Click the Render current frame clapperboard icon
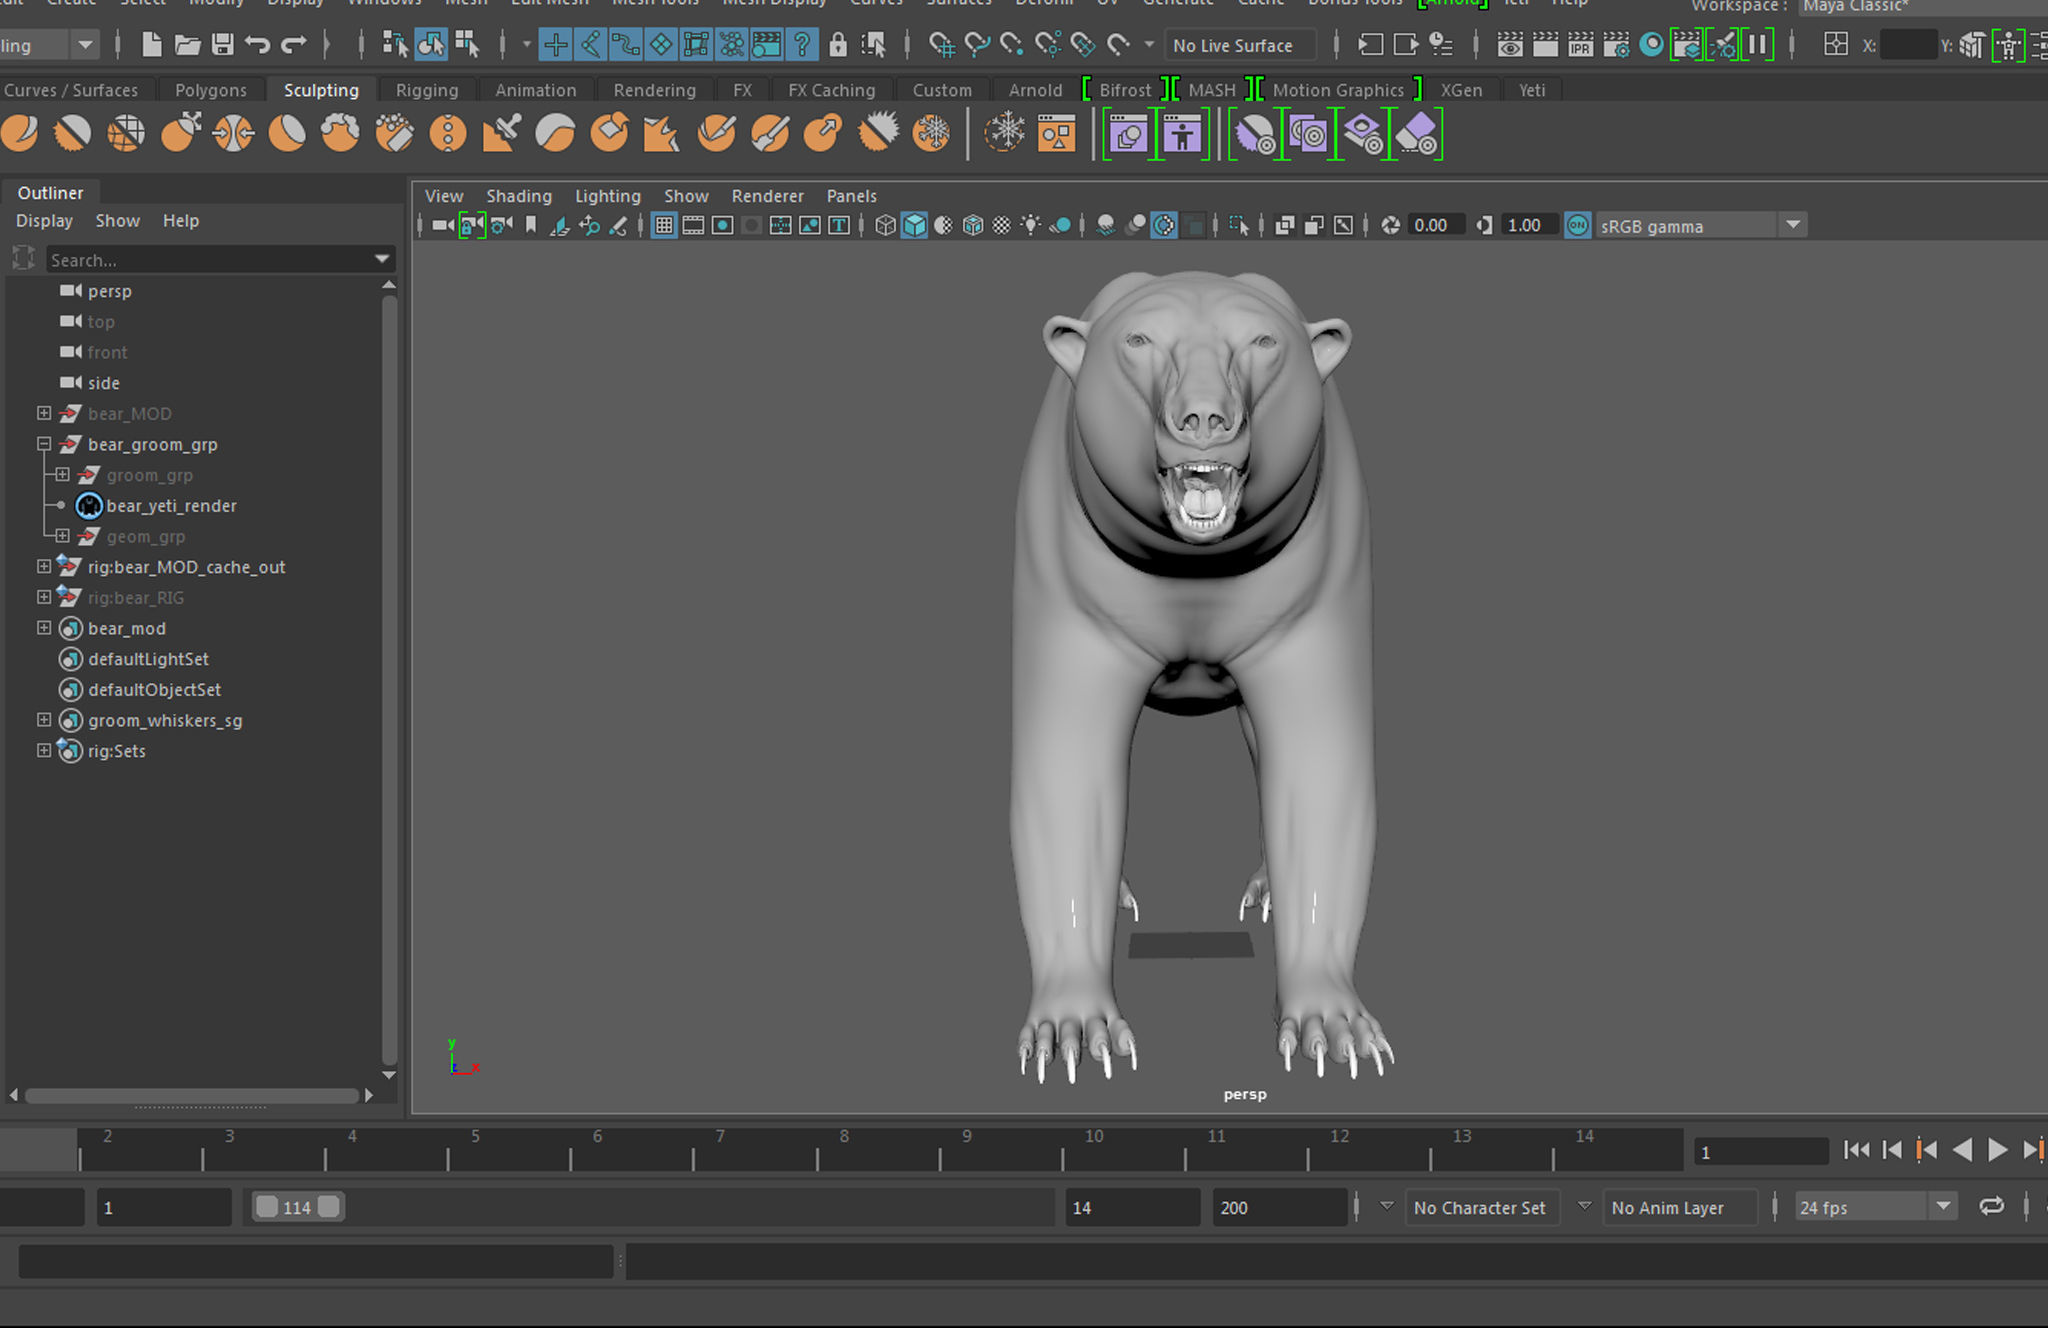 click(1545, 44)
